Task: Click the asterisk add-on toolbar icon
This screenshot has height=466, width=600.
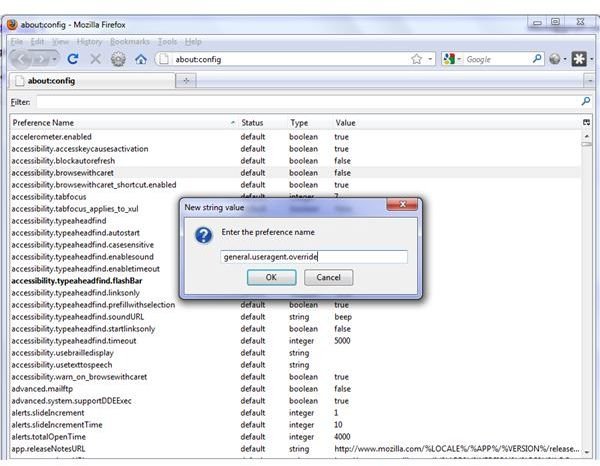Action: 579,59
